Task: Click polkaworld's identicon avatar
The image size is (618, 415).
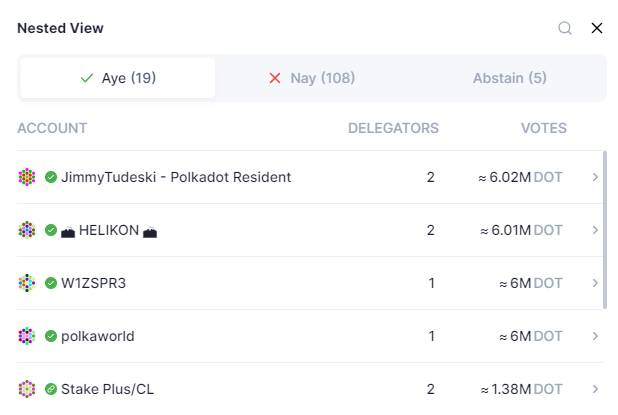Action: 27,336
